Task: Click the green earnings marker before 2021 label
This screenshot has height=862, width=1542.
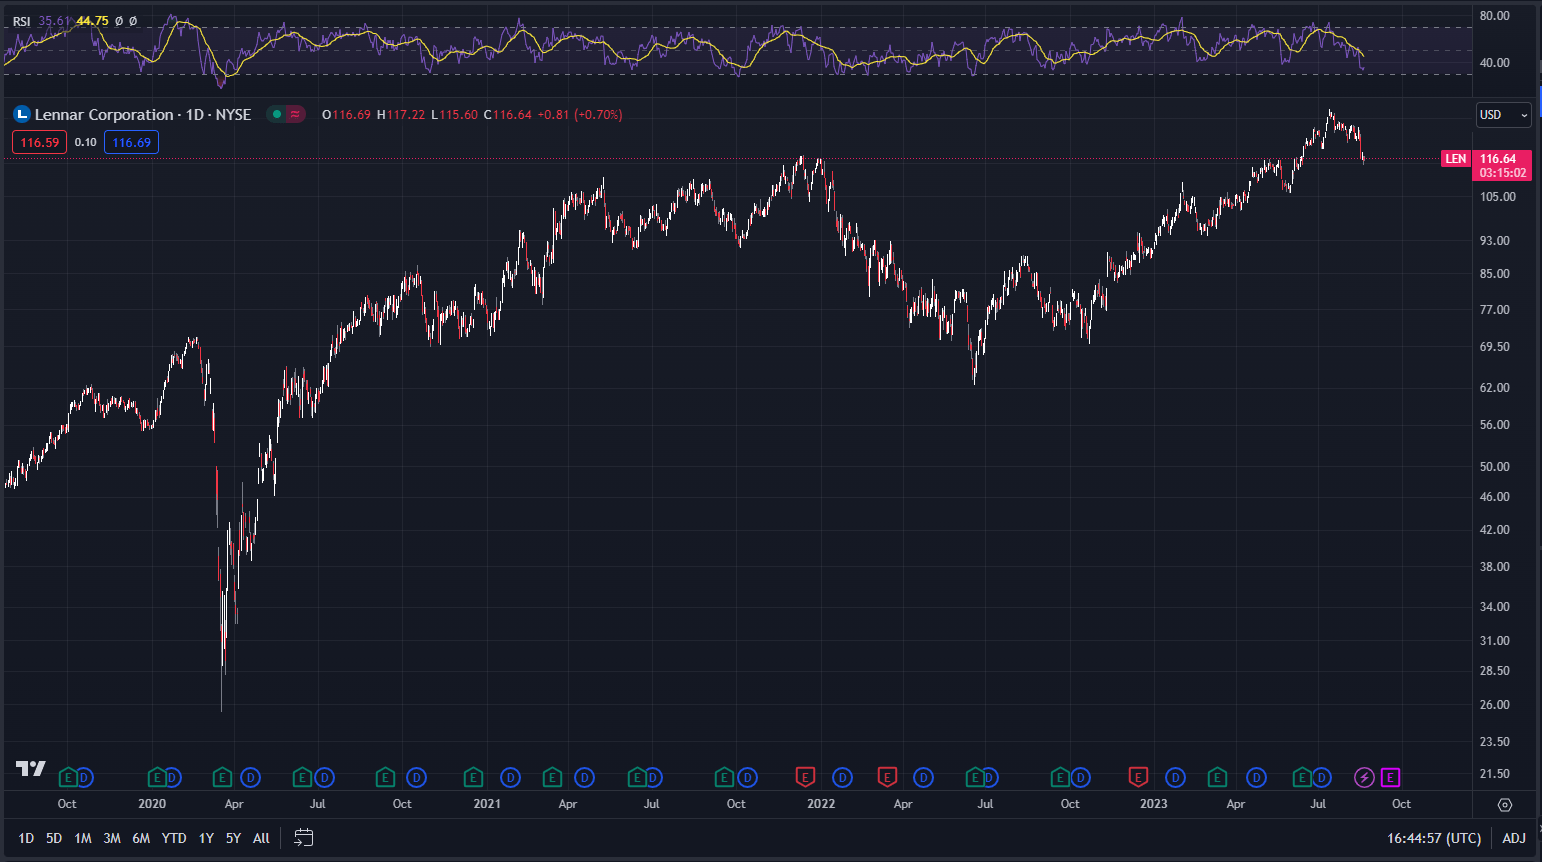Action: tap(474, 777)
